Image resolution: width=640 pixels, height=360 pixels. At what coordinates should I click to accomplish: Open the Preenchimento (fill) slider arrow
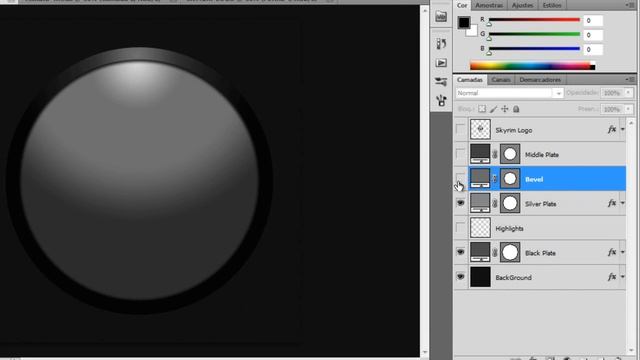pyautogui.click(x=628, y=109)
